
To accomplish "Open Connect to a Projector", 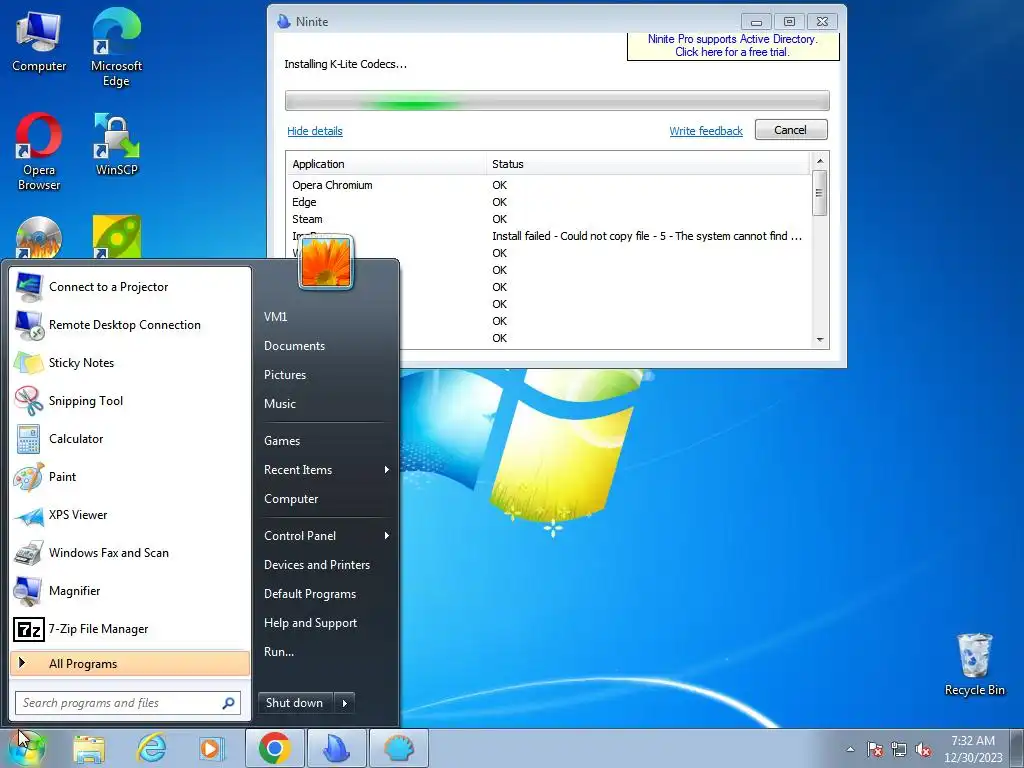I will pos(130,287).
